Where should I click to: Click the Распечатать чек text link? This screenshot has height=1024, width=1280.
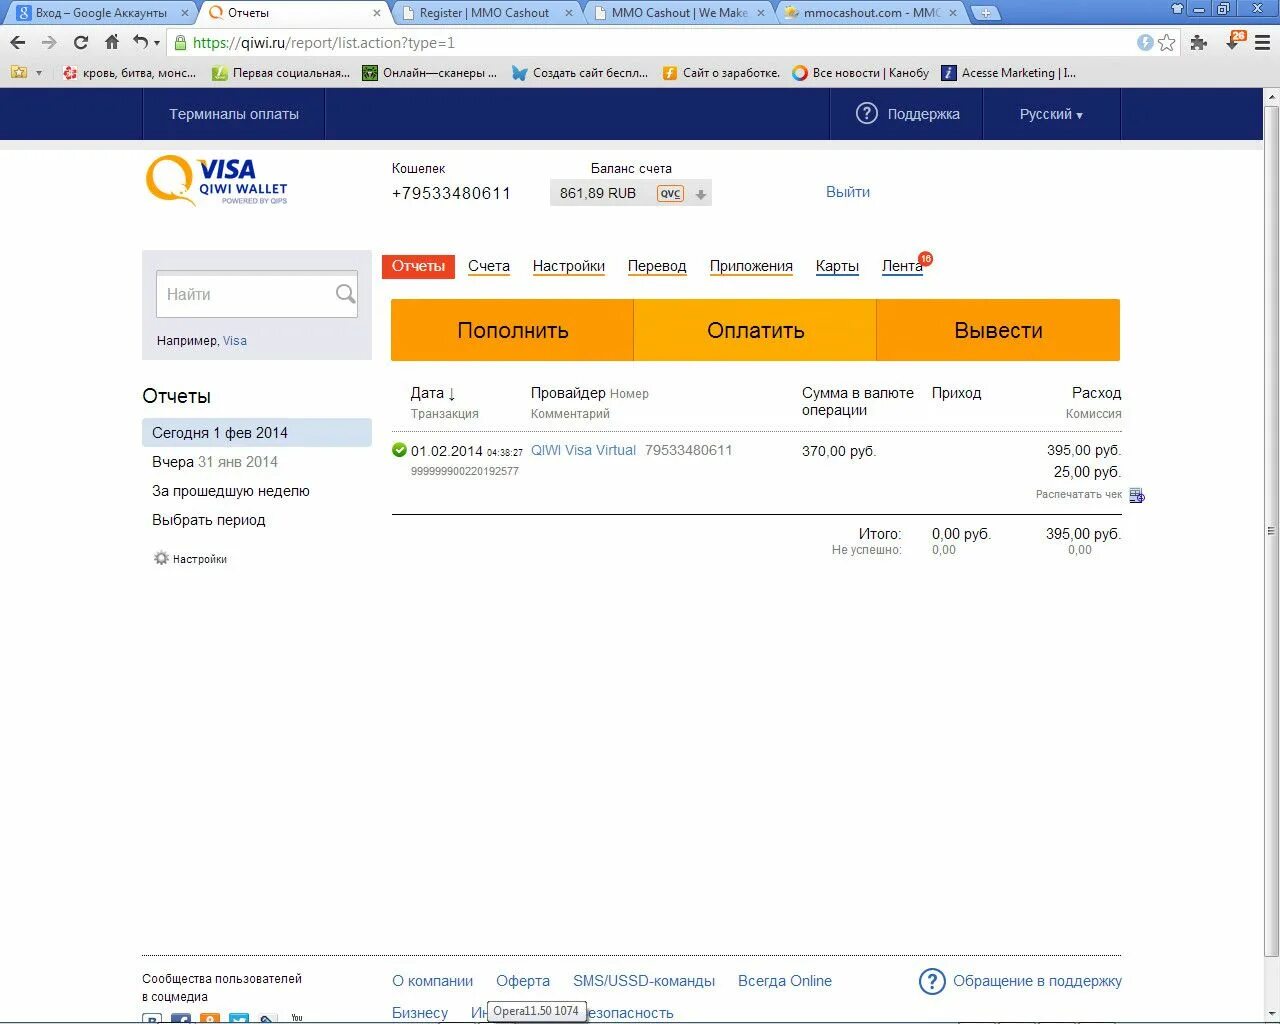pyautogui.click(x=1079, y=495)
